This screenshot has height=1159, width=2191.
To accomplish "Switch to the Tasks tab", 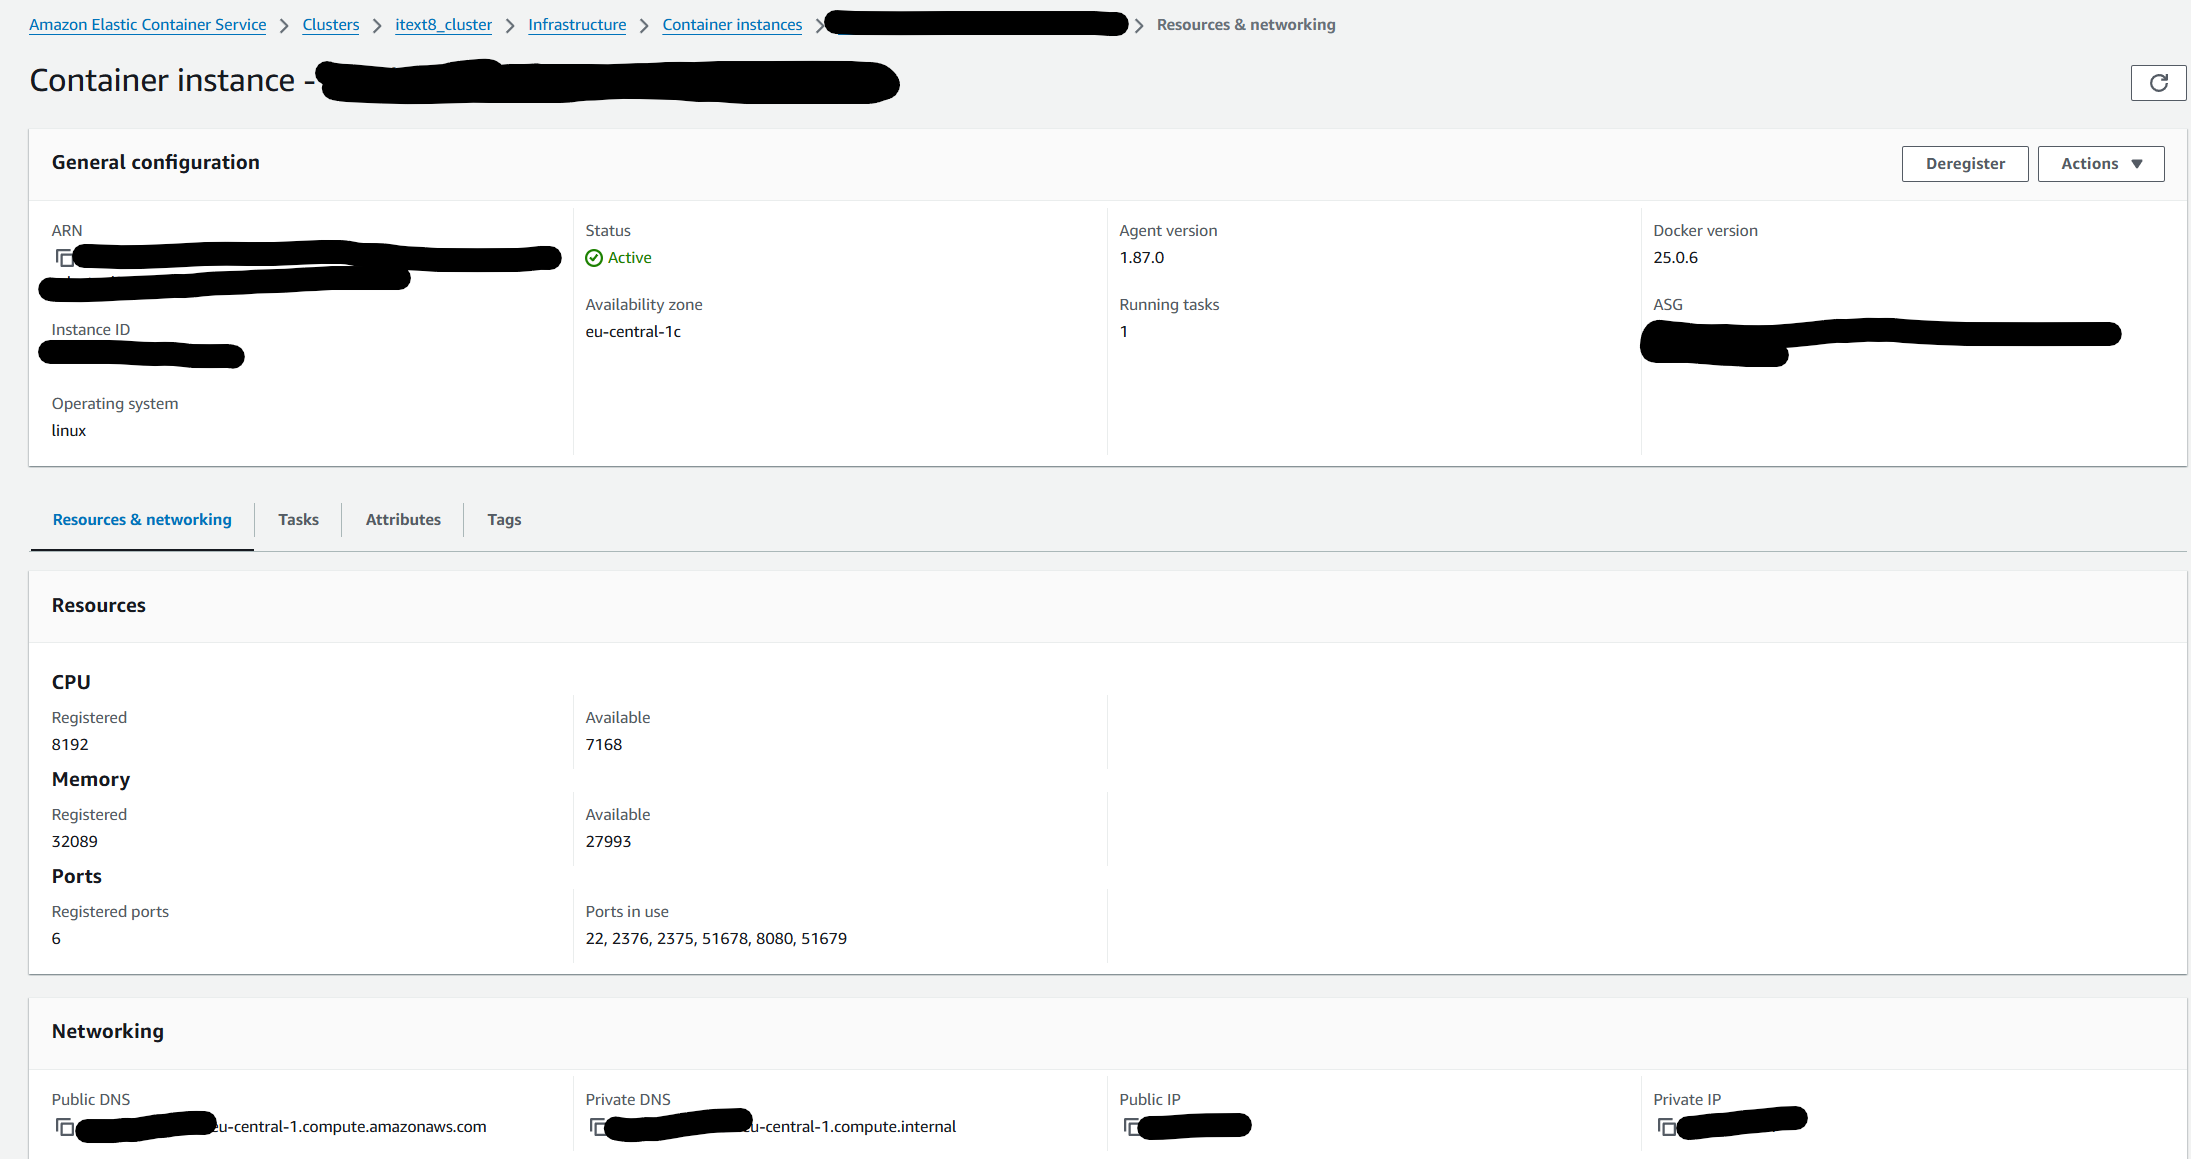I will [x=298, y=520].
